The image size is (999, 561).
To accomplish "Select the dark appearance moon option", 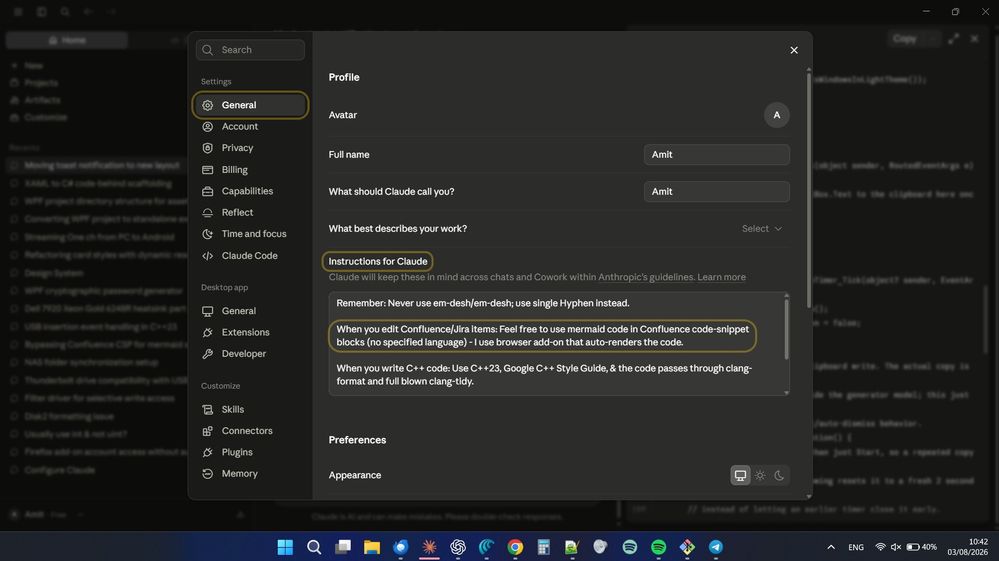I will (x=779, y=476).
